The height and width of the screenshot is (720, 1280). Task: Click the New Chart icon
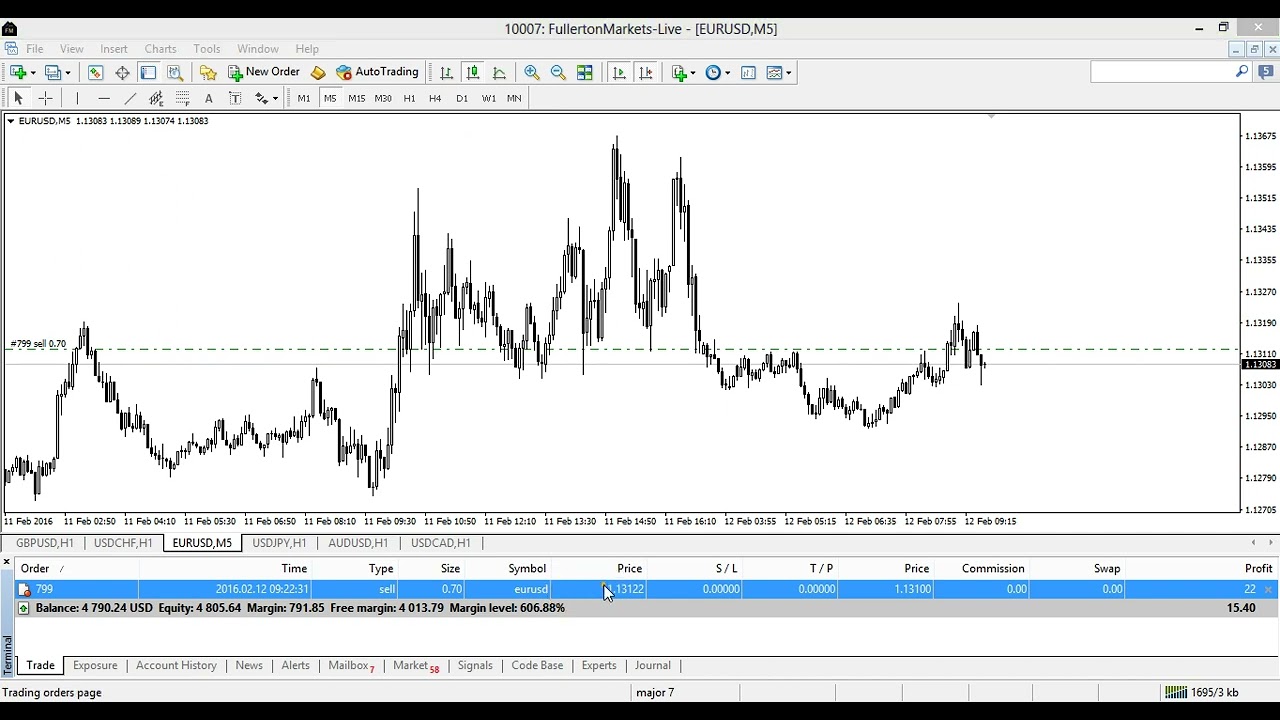[x=17, y=72]
